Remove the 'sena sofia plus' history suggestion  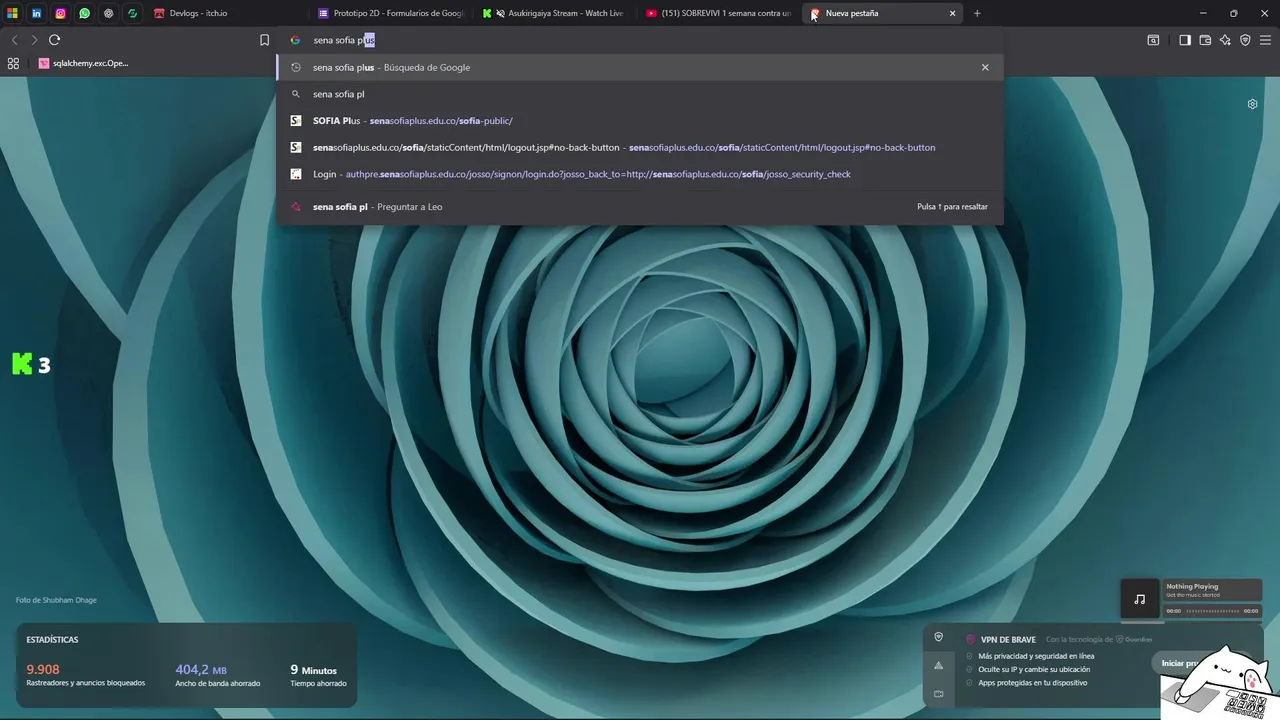point(985,67)
